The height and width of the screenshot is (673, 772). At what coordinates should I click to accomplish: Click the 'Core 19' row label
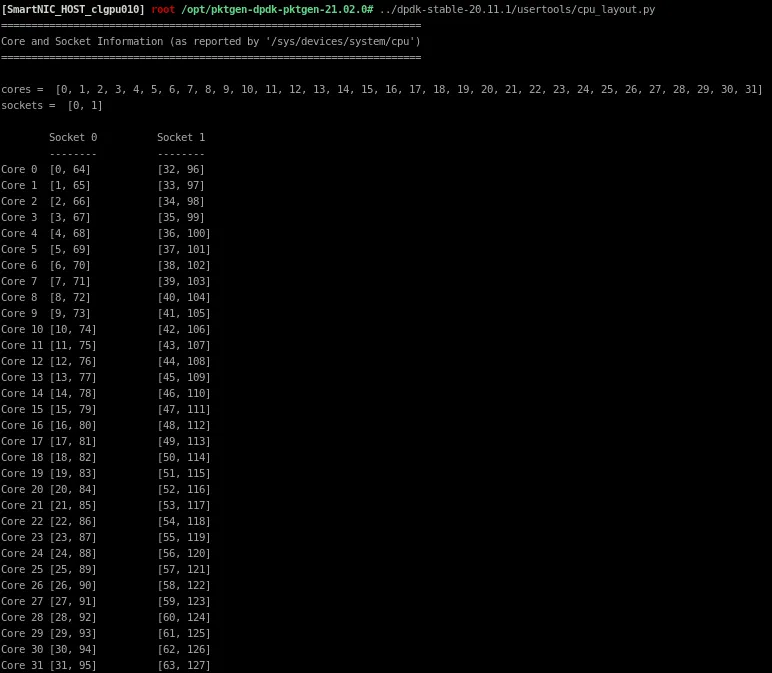[x=22, y=473]
